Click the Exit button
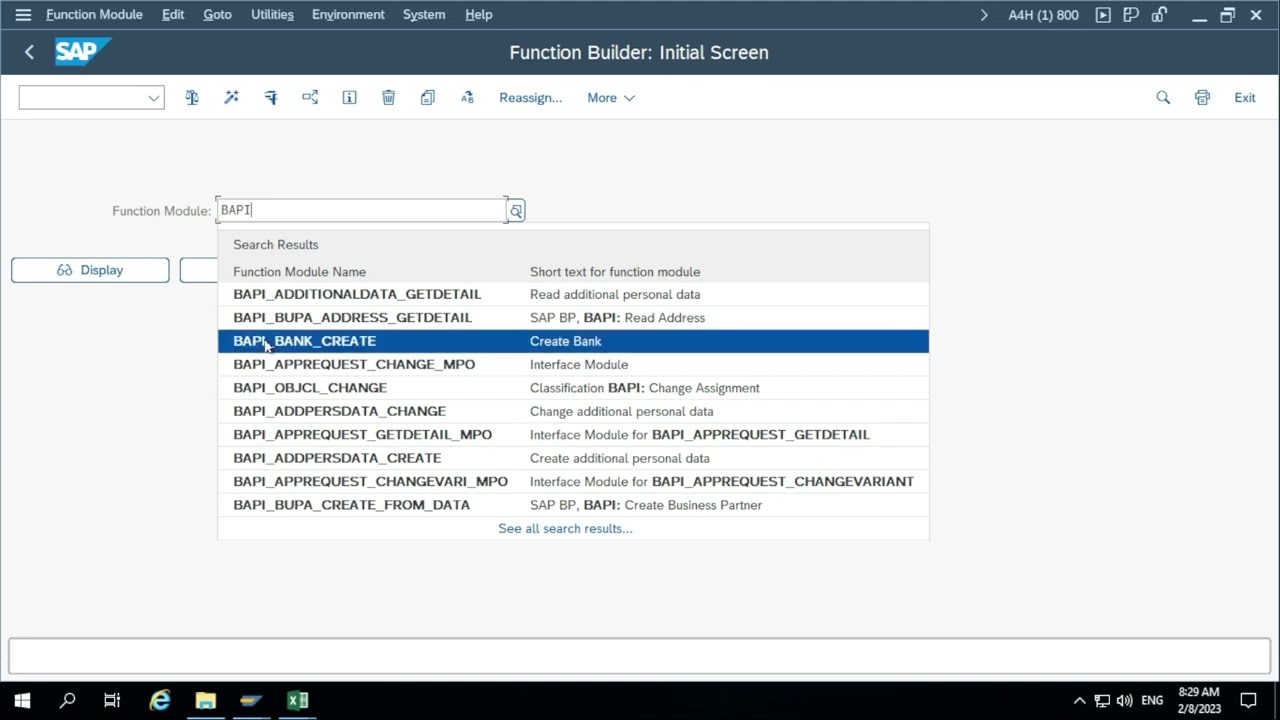Viewport: 1280px width, 720px height. point(1245,98)
